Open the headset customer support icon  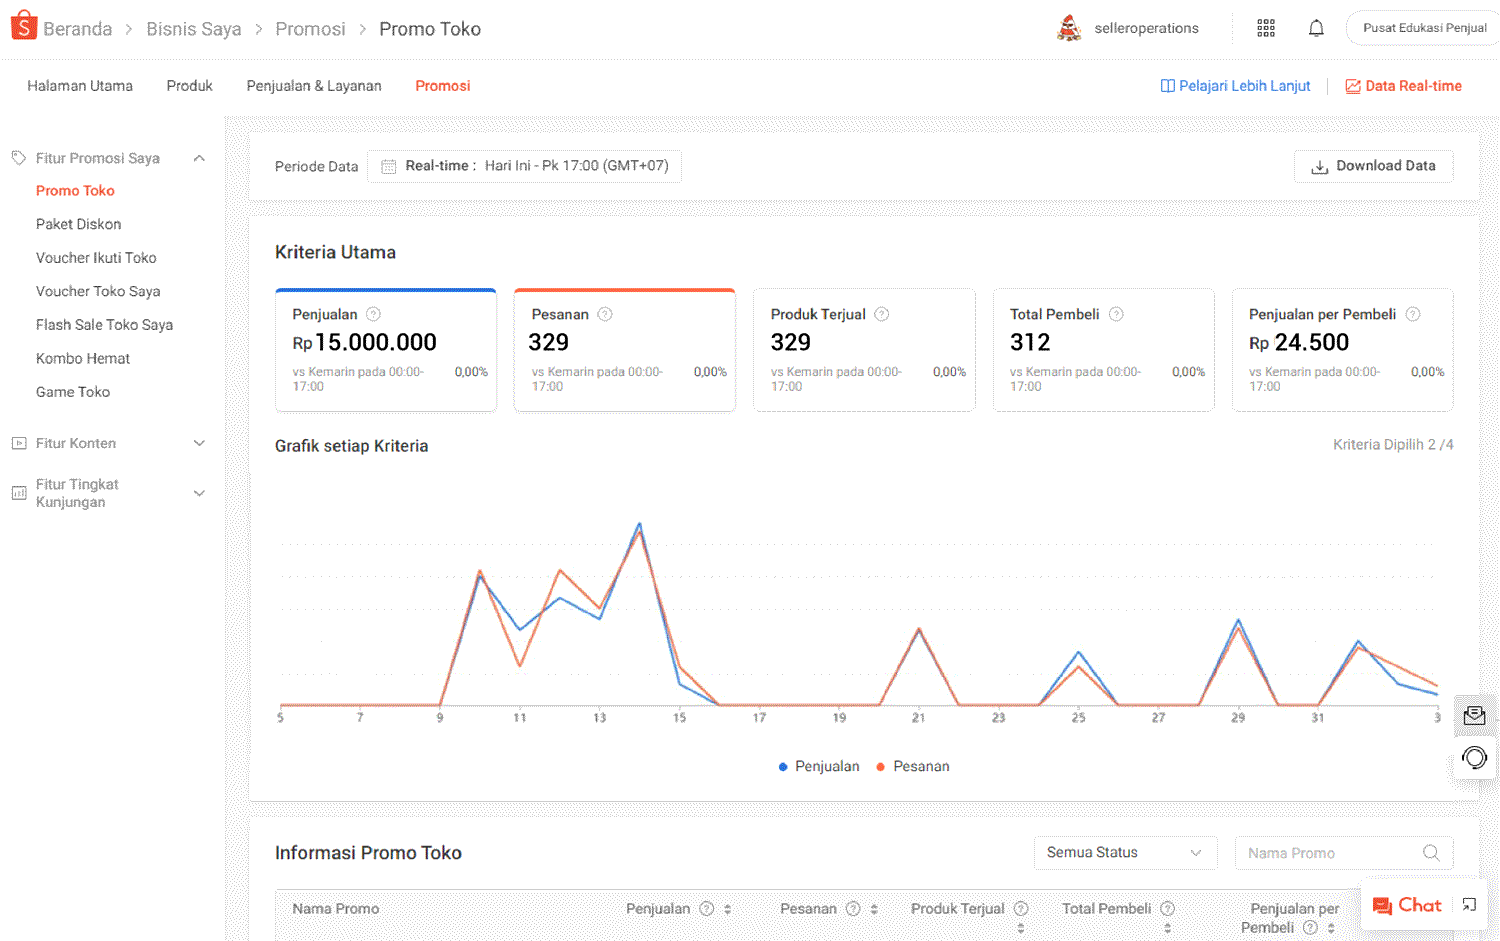[1474, 758]
